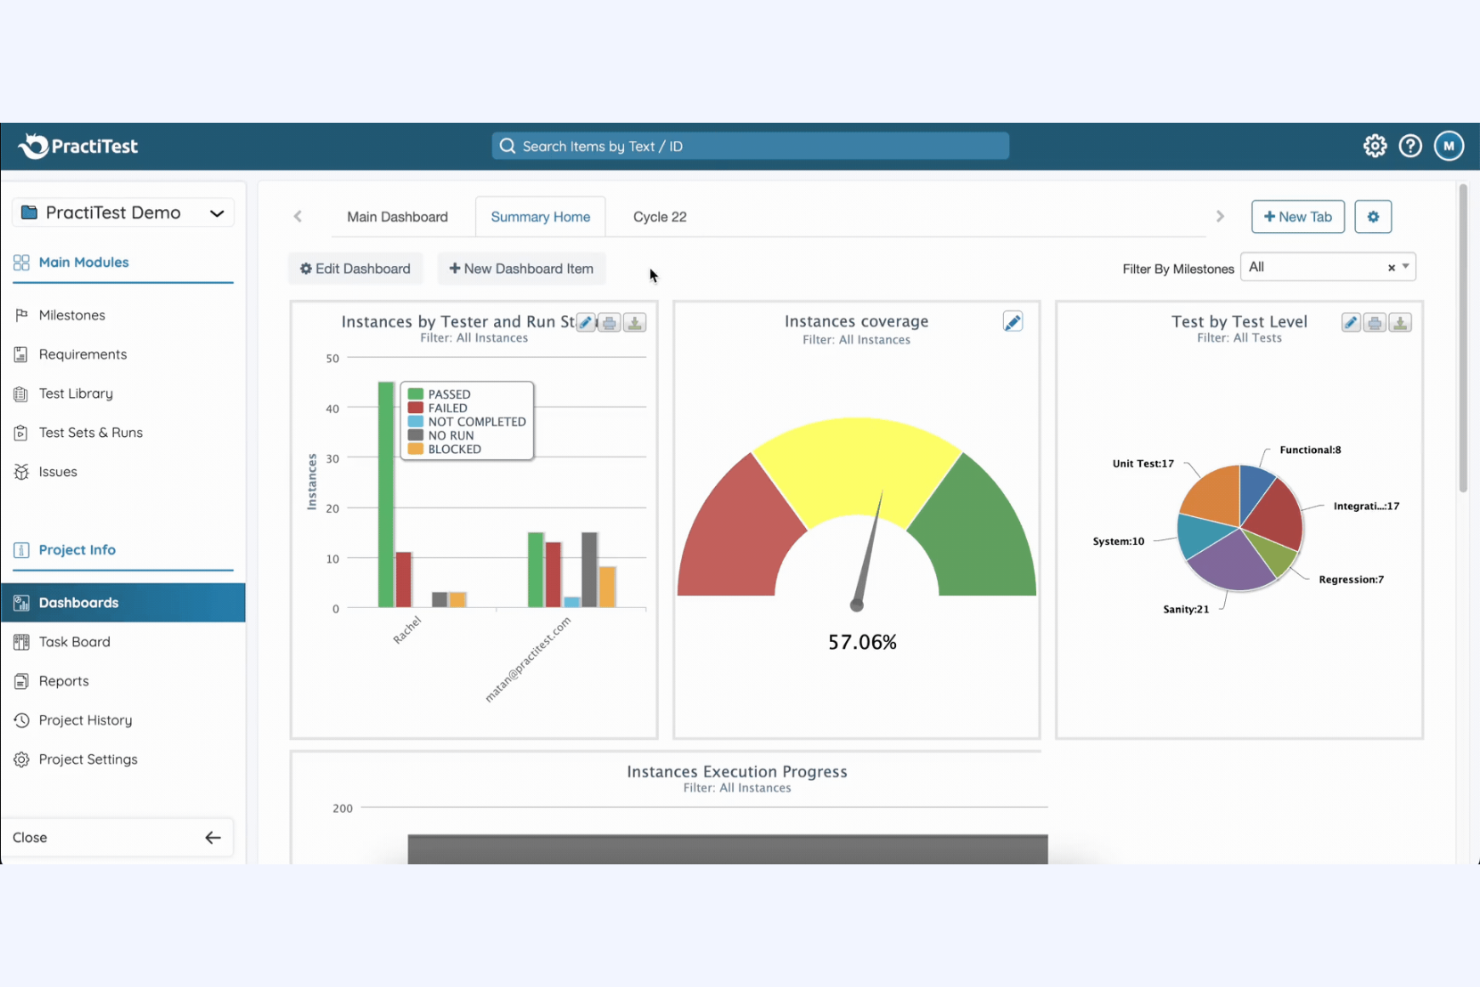Print the Test by Test Level chart
Image resolution: width=1480 pixels, height=987 pixels.
pos(1375,322)
